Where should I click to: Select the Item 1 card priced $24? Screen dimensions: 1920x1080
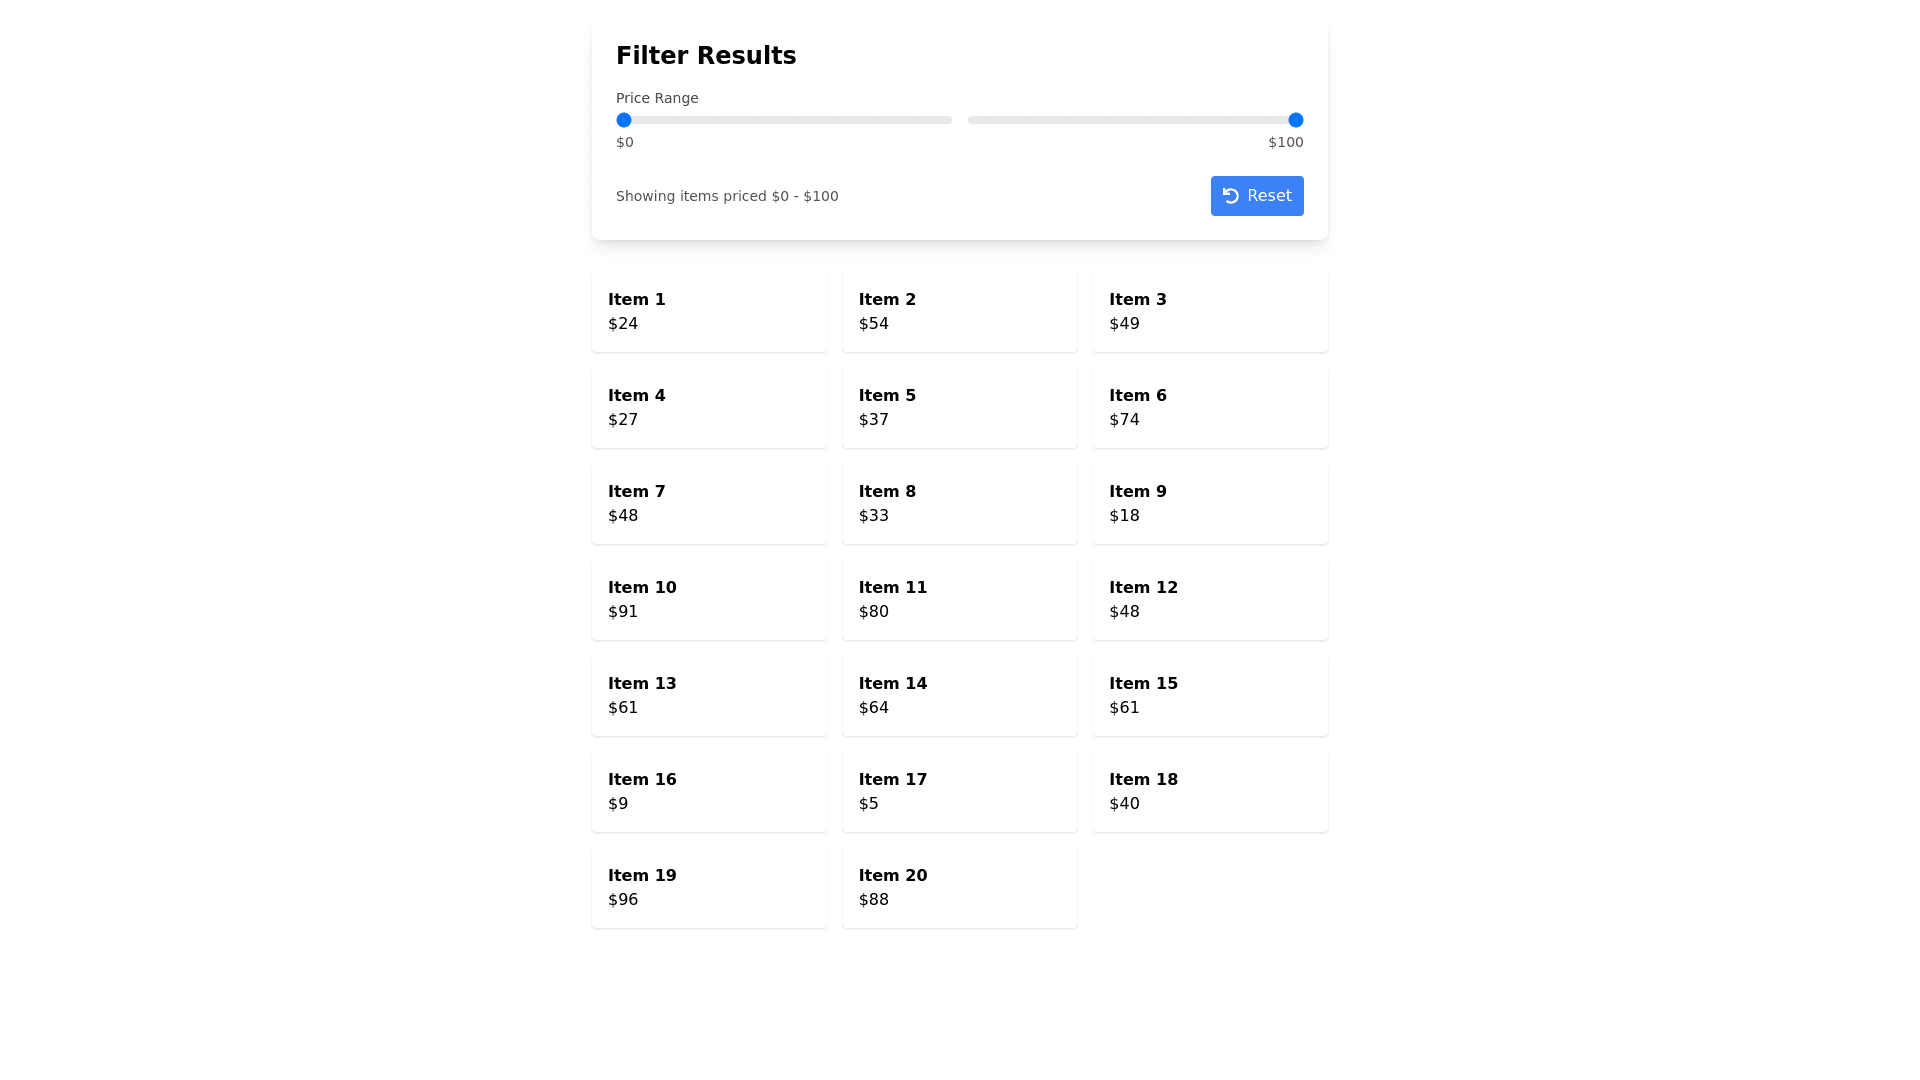709,312
